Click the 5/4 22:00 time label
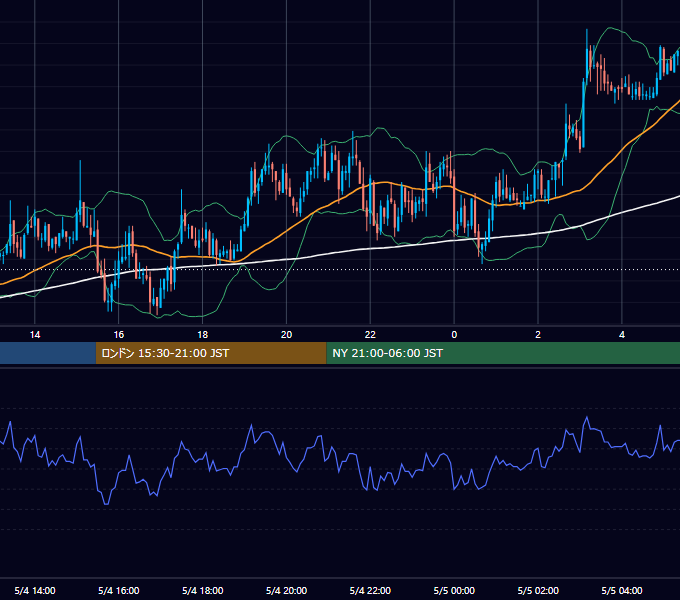This screenshot has height=600, width=680. [x=370, y=590]
